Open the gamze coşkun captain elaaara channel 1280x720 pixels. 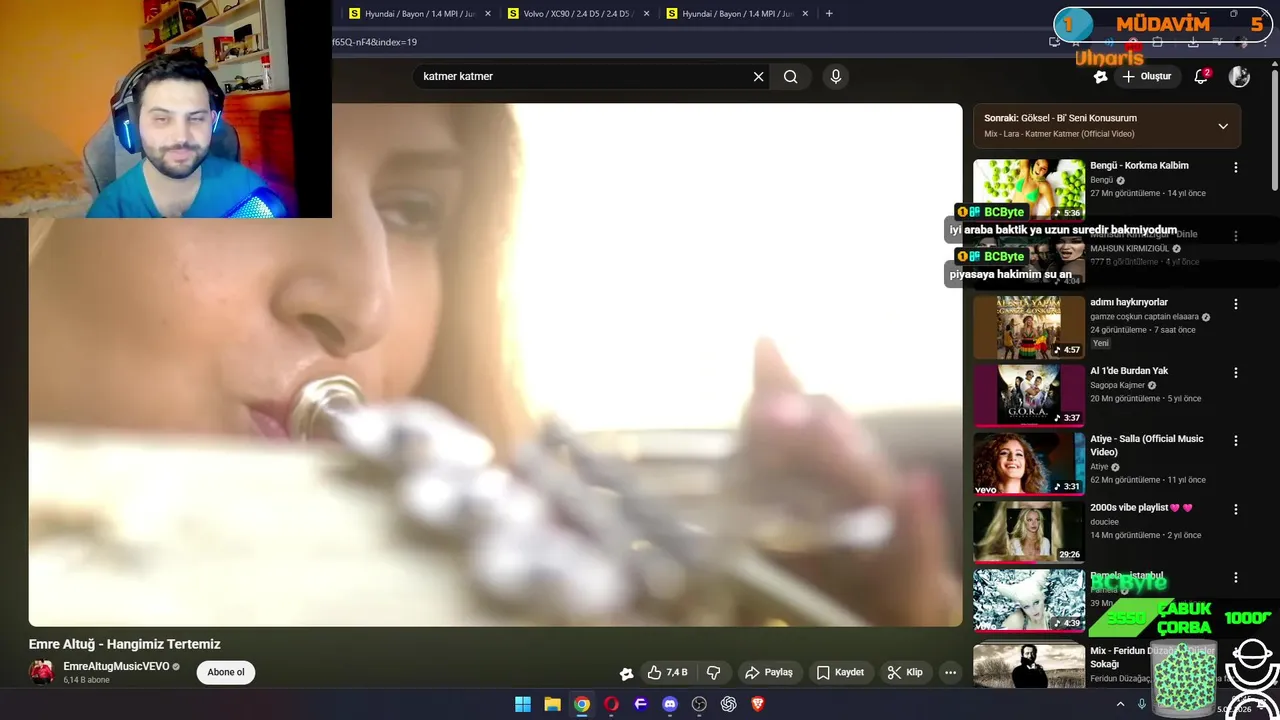tap(1144, 317)
